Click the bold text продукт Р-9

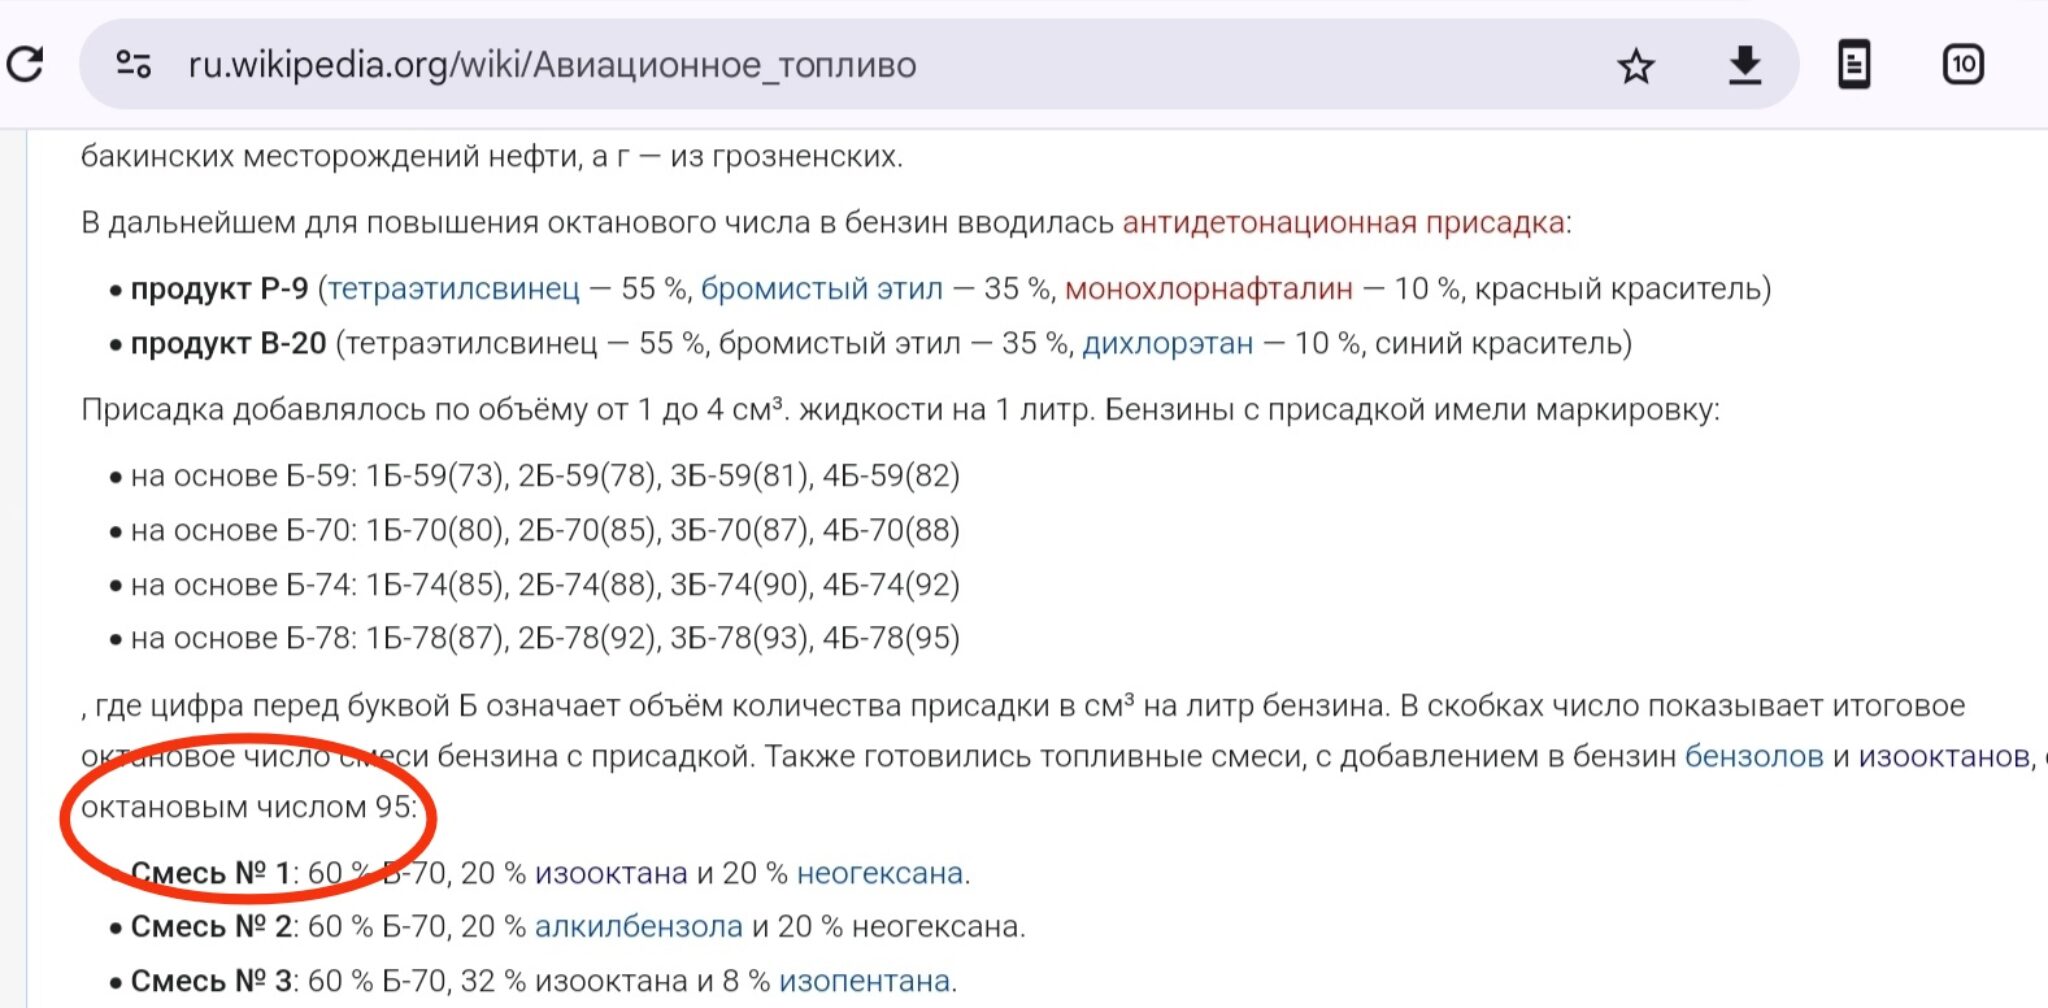219,289
